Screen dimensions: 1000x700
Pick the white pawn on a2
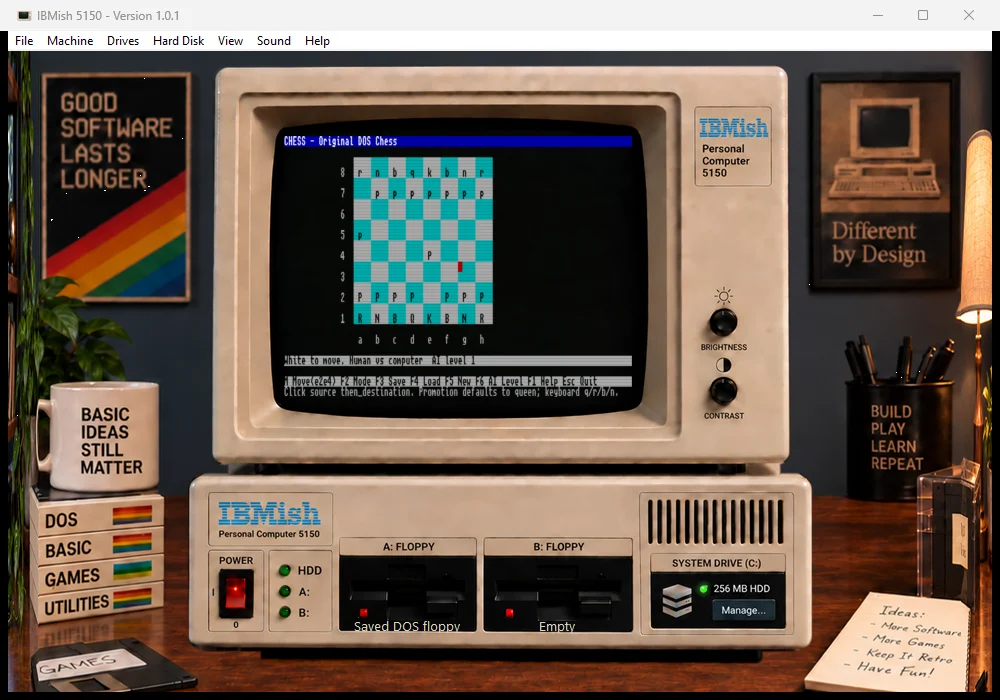[360, 297]
